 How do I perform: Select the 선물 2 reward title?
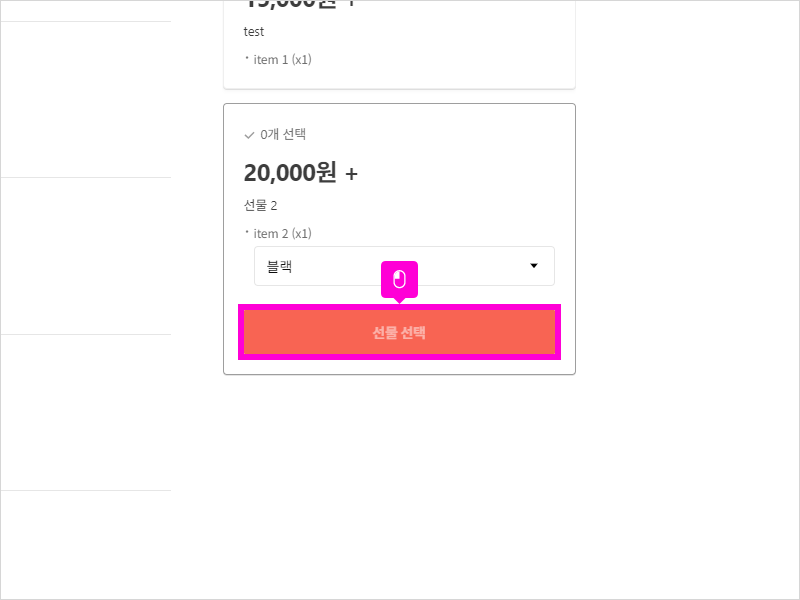[x=261, y=206]
